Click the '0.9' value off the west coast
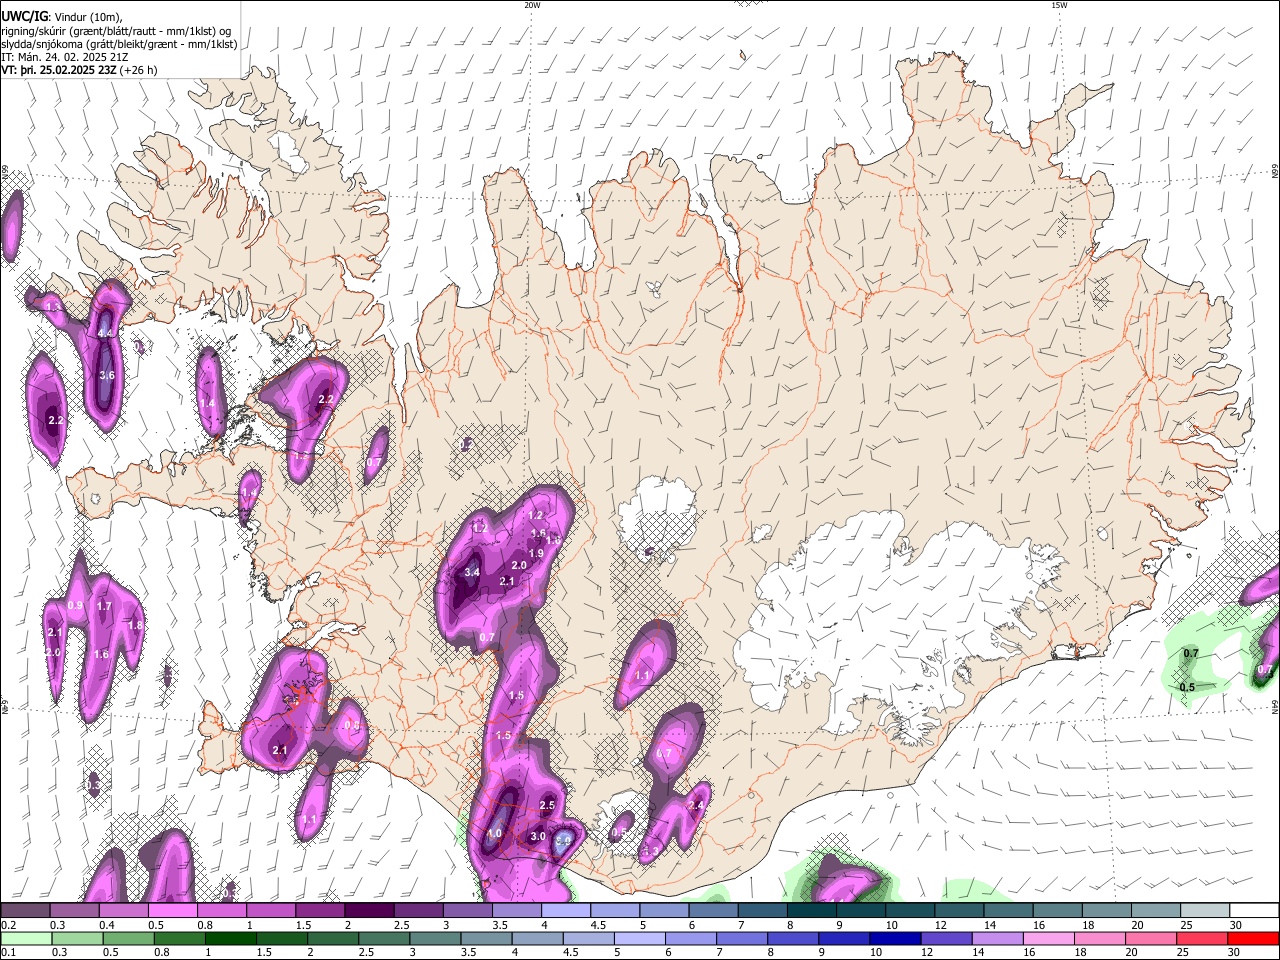This screenshot has width=1280, height=960. (x=75, y=606)
